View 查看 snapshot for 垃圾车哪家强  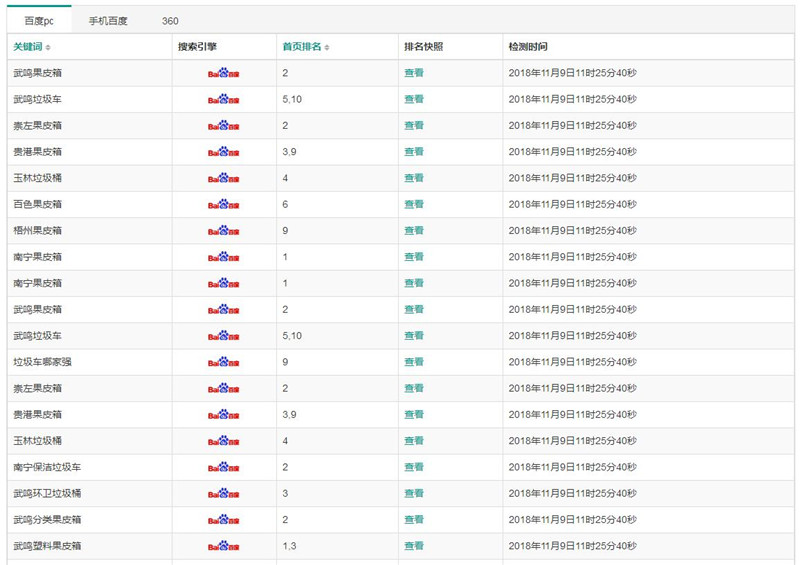click(414, 362)
